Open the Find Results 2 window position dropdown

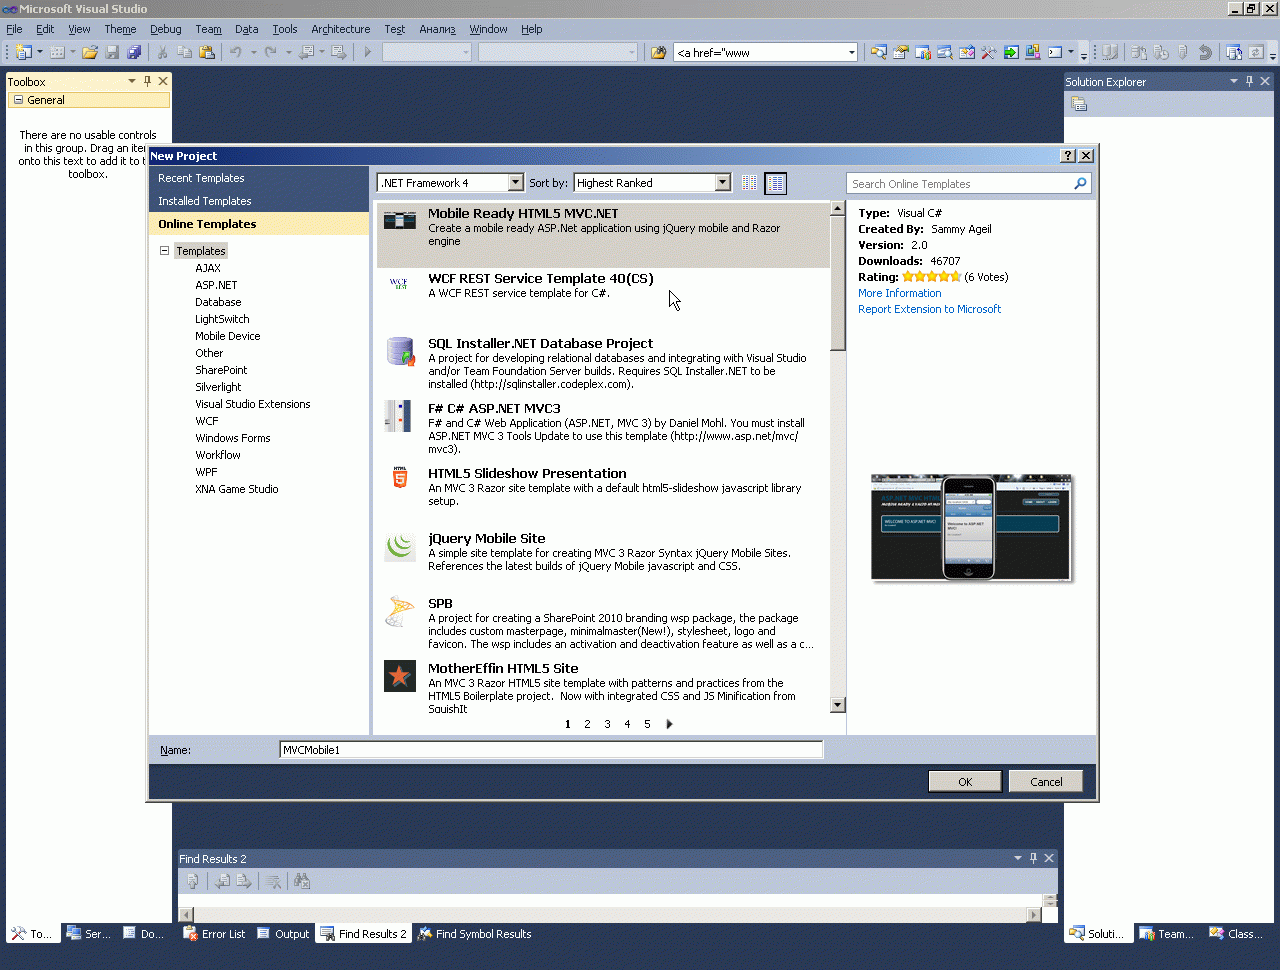1017,858
